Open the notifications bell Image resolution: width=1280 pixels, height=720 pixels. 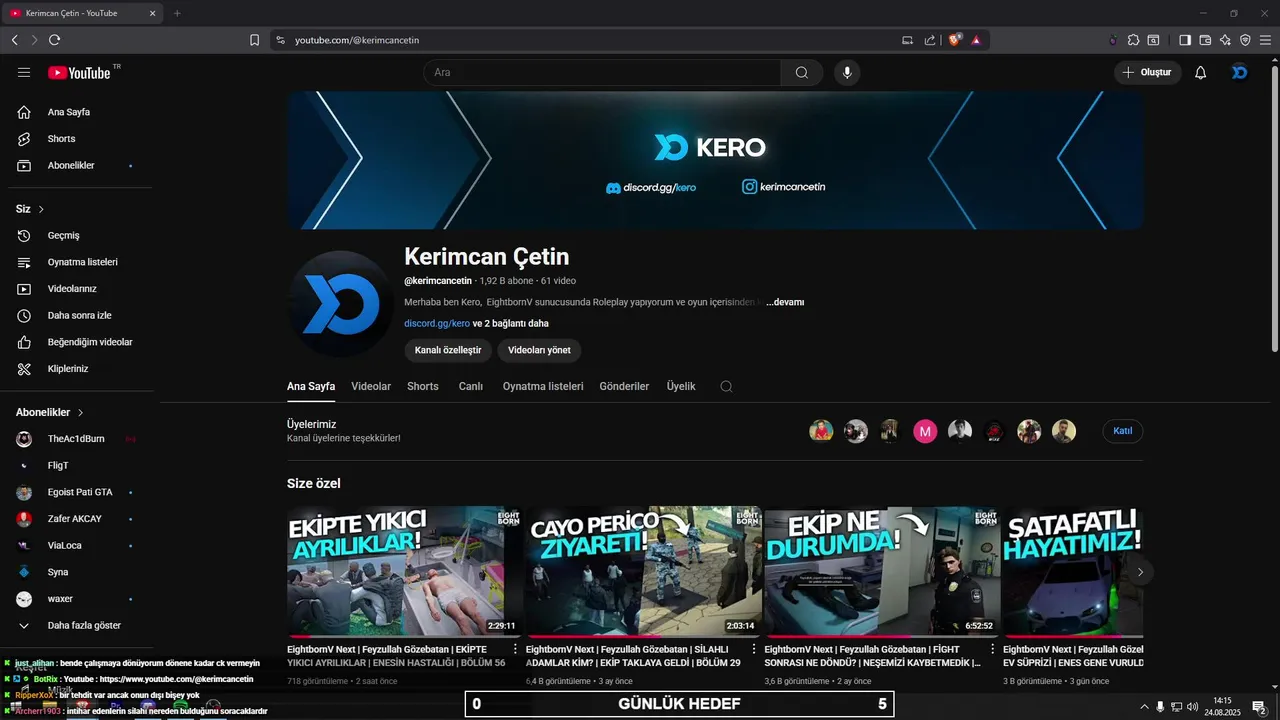[x=1201, y=72]
